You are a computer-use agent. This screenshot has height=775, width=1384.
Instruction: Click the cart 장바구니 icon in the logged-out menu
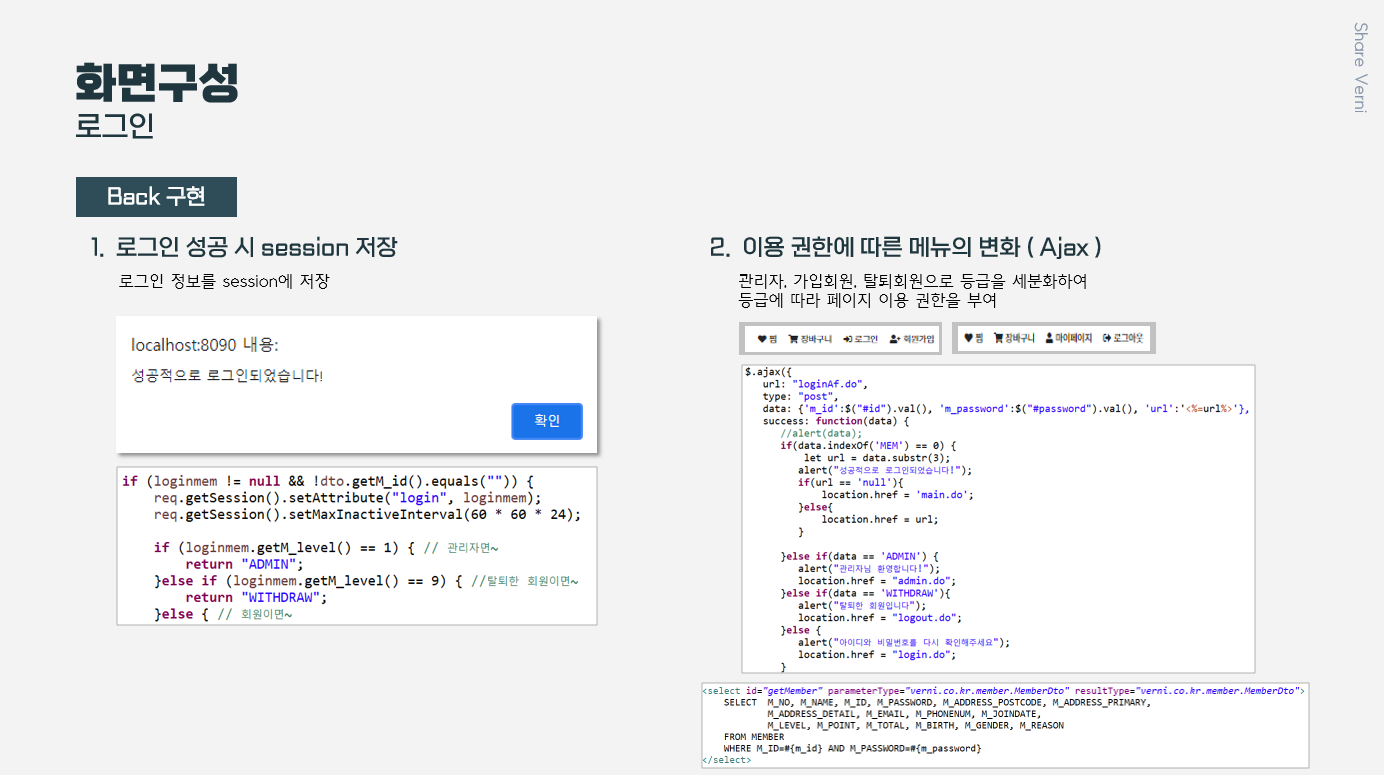pos(793,339)
